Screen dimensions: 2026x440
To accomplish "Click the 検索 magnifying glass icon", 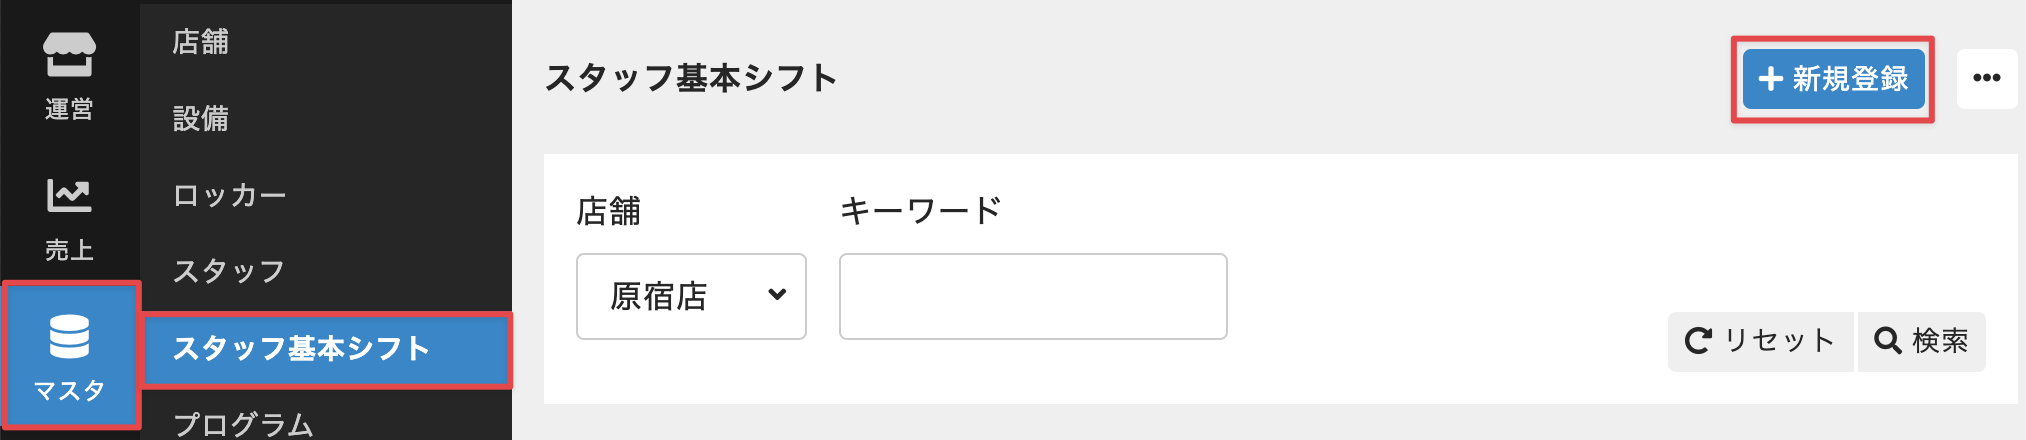I will [x=1887, y=341].
